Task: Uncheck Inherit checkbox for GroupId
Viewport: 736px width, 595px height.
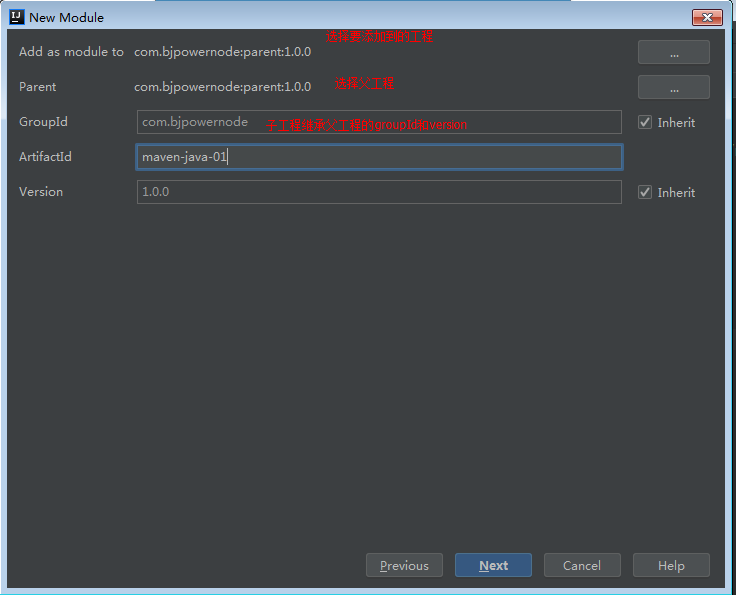Action: pos(645,122)
